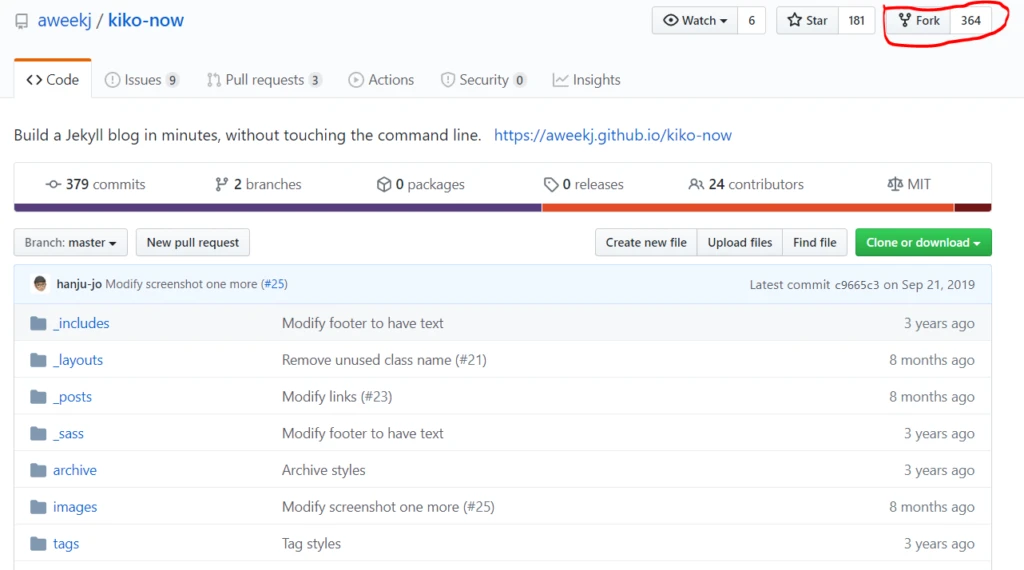Expand the Branch: master selector

tap(70, 243)
